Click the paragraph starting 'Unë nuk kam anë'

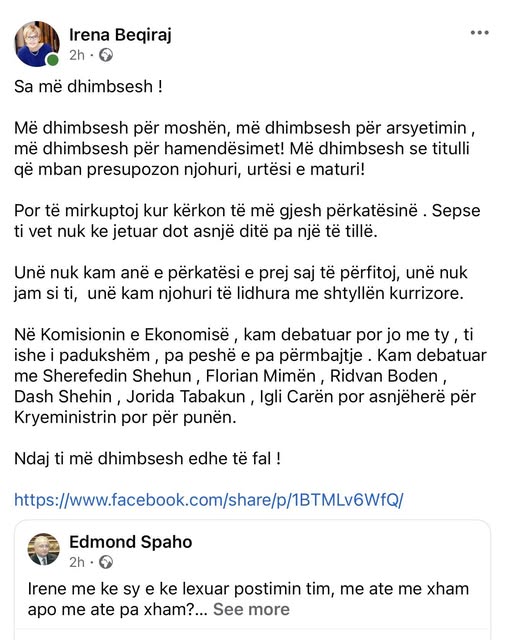(241, 283)
